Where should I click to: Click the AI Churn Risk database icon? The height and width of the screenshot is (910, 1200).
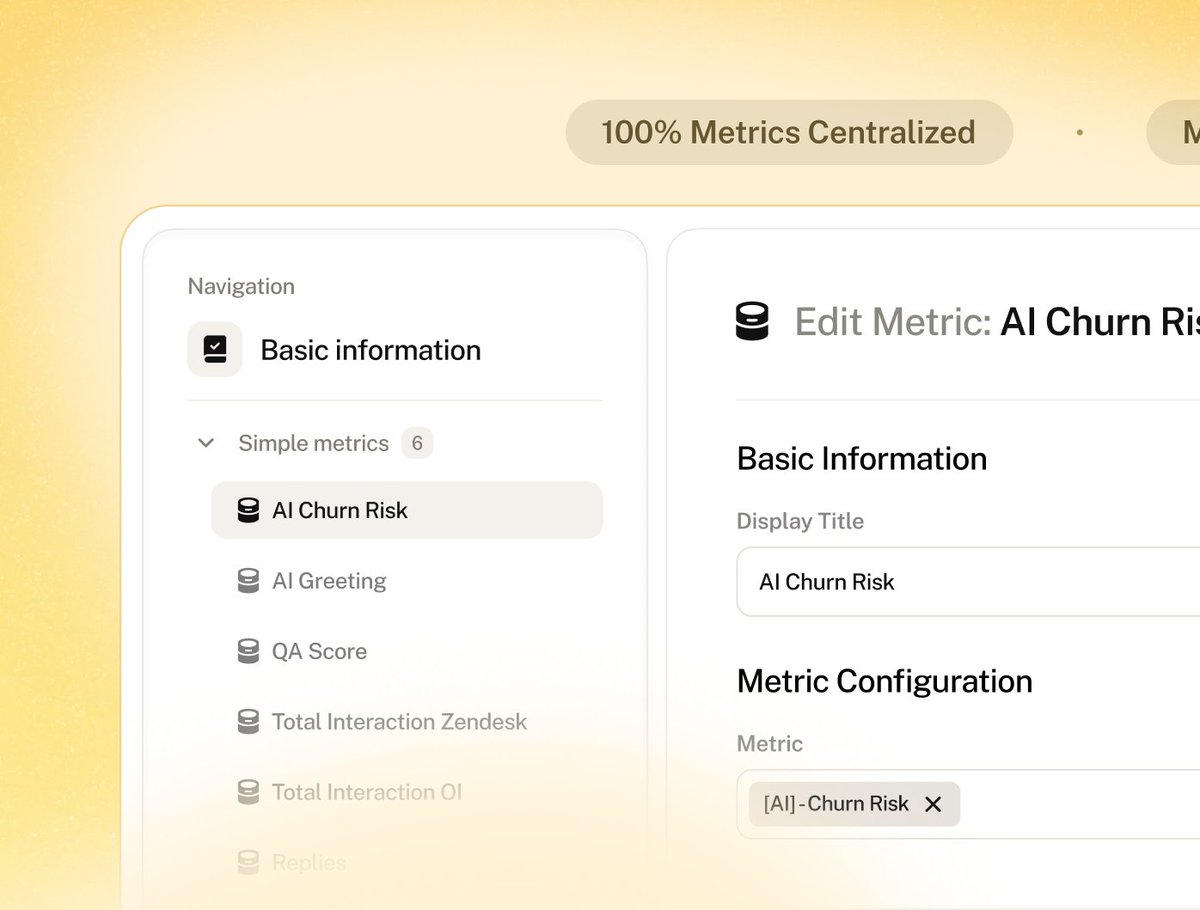(248, 510)
